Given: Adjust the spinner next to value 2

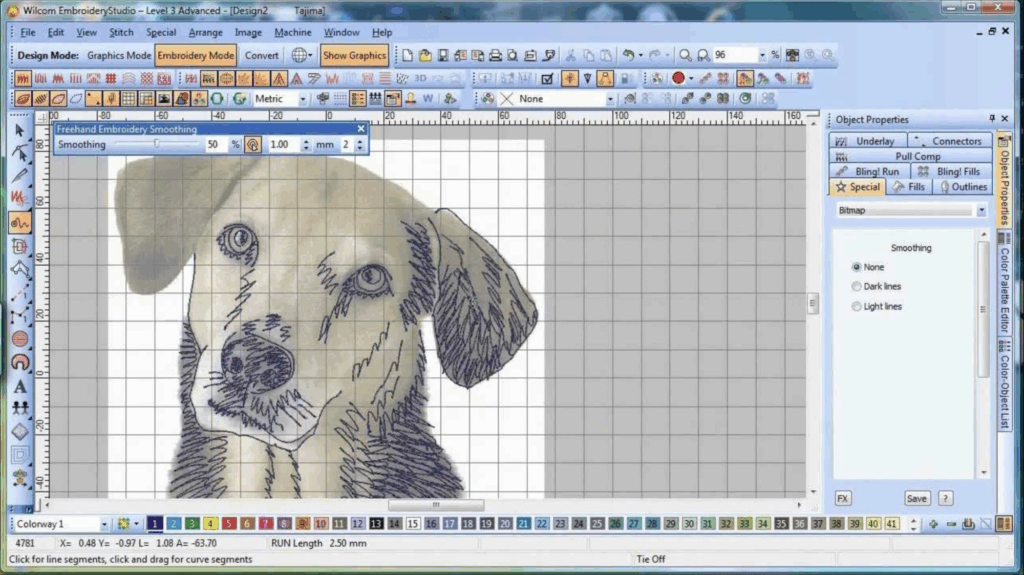Looking at the screenshot, I should pos(360,145).
